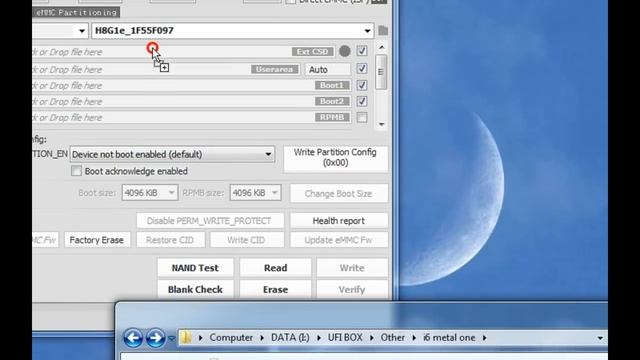Enable Boot acknowledge enabled checkbox
The image size is (640, 360).
(76, 171)
